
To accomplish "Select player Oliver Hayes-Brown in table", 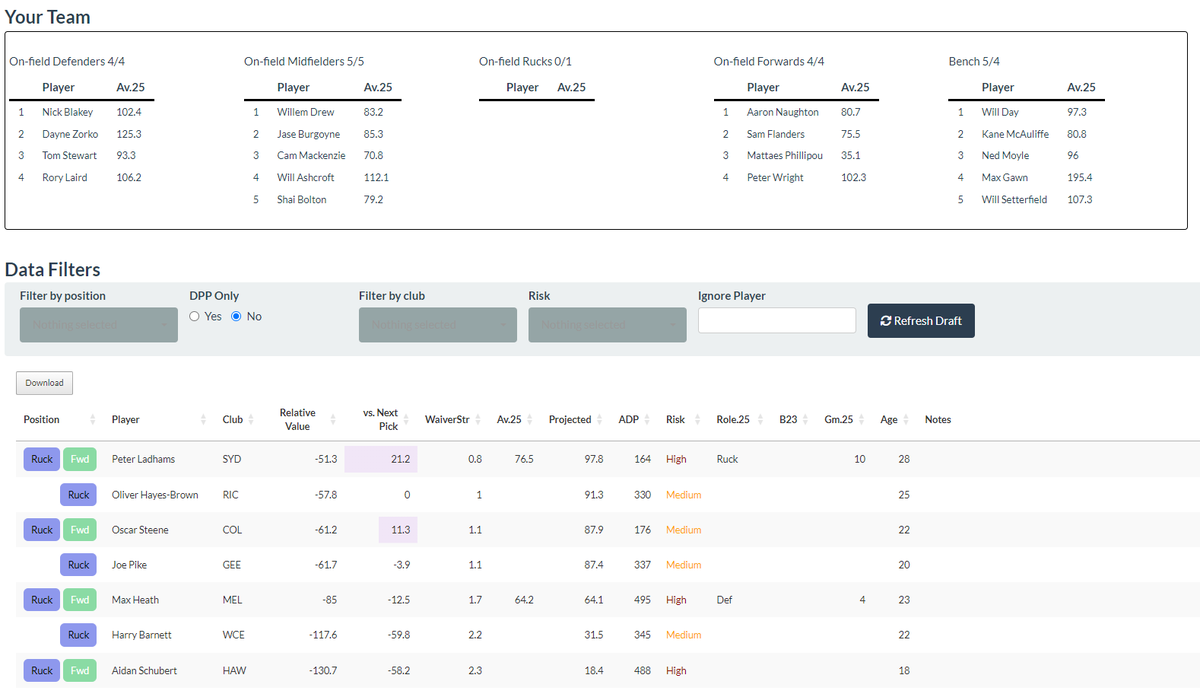I will [155, 494].
